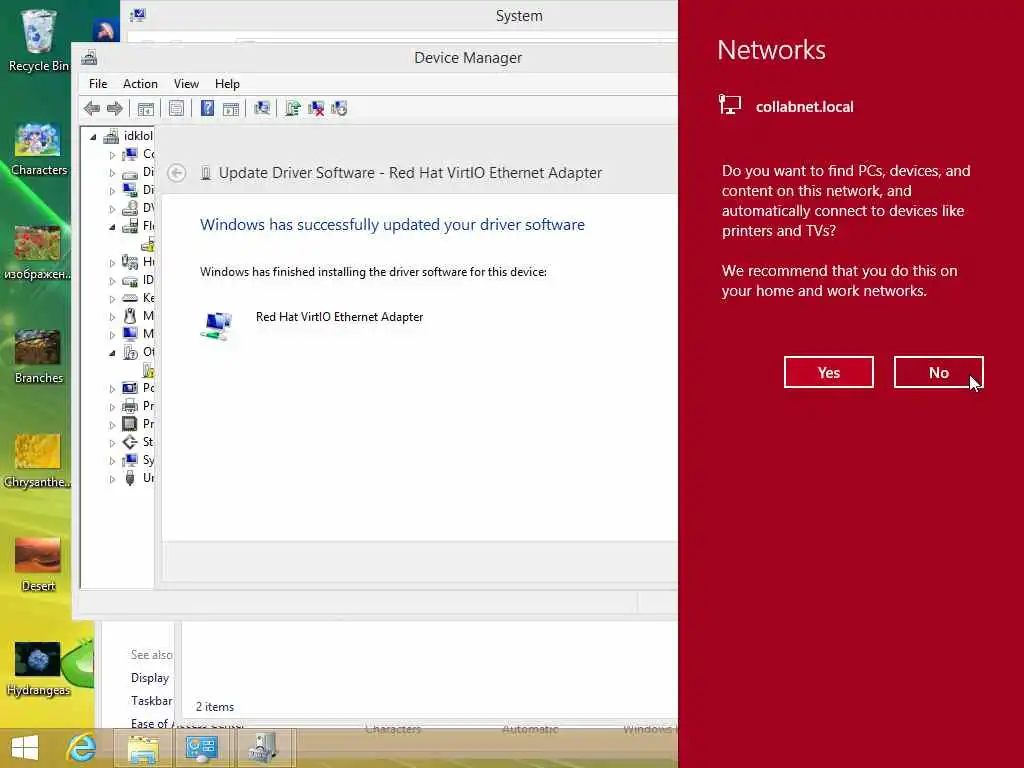Open the Windows Start button

(25, 748)
